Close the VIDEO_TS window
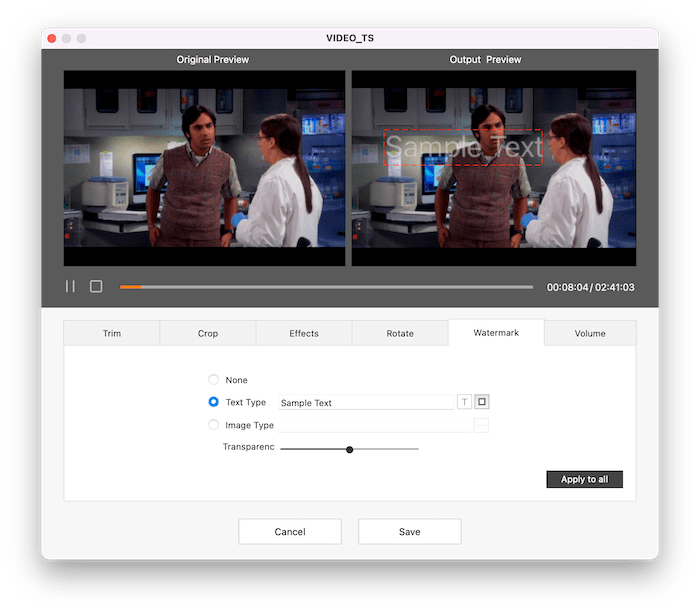Screen dimensions: 700x614 click(x=52, y=38)
